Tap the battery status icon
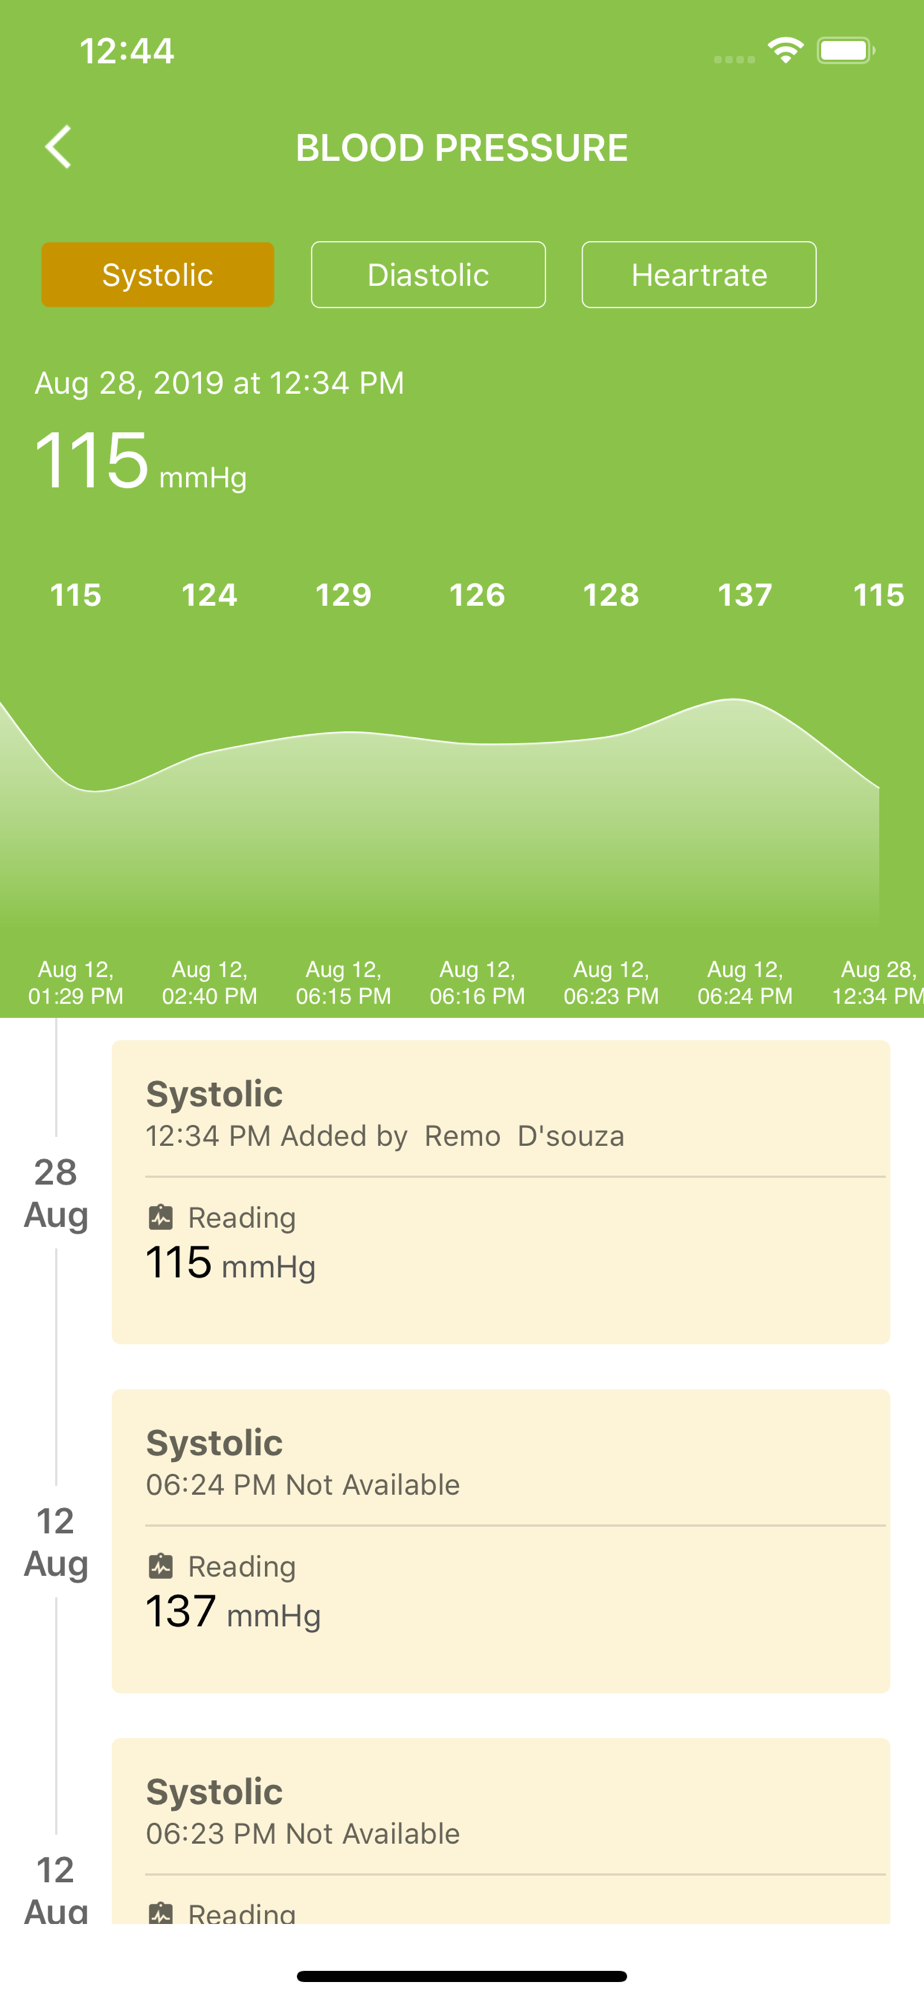 tap(846, 50)
